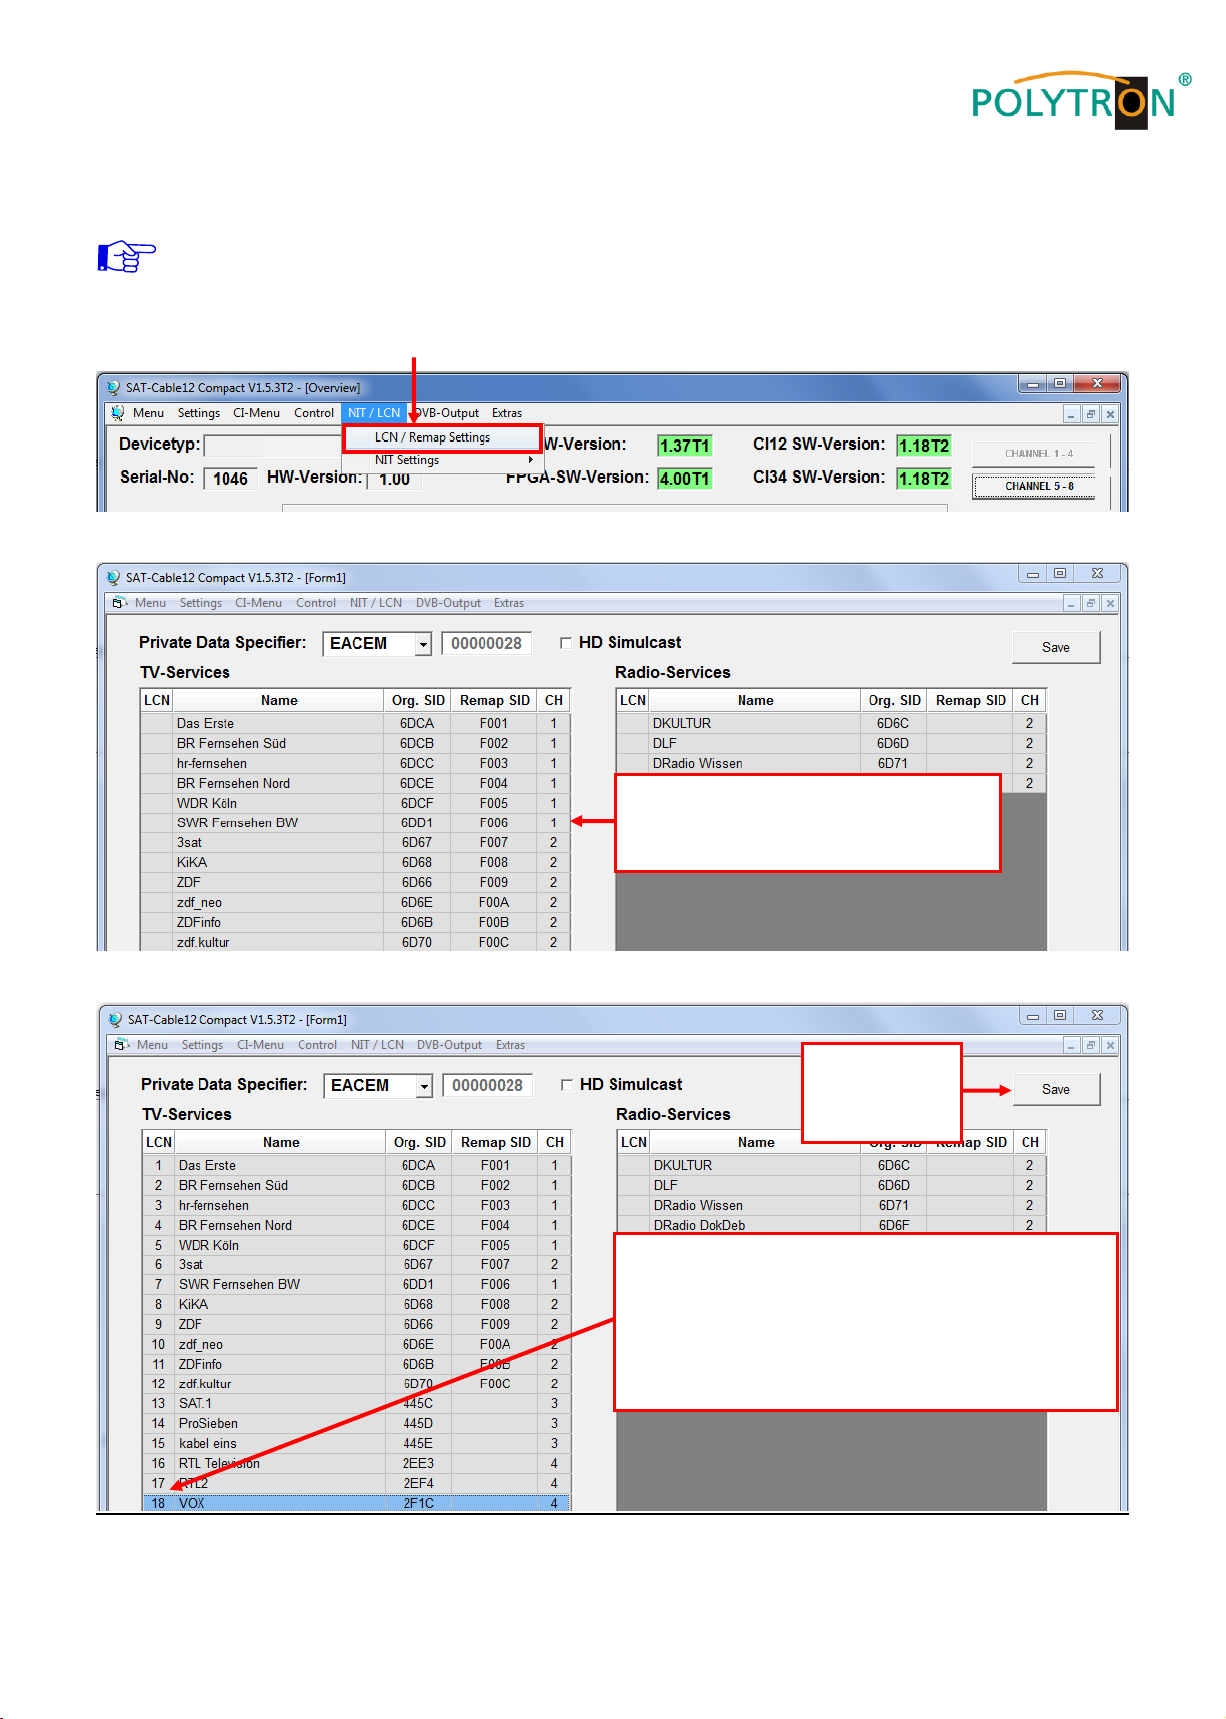Open the Settings menu in the lower Form1 window
The height and width of the screenshot is (1719, 1226).
[202, 1045]
